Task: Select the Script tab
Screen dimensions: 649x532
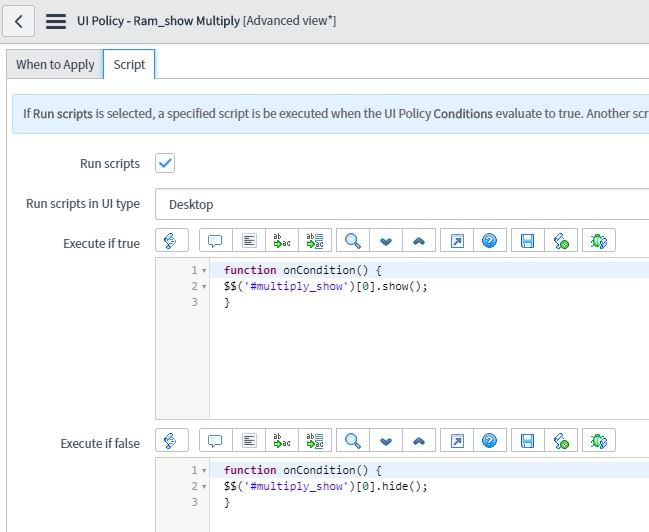Action: pos(129,65)
